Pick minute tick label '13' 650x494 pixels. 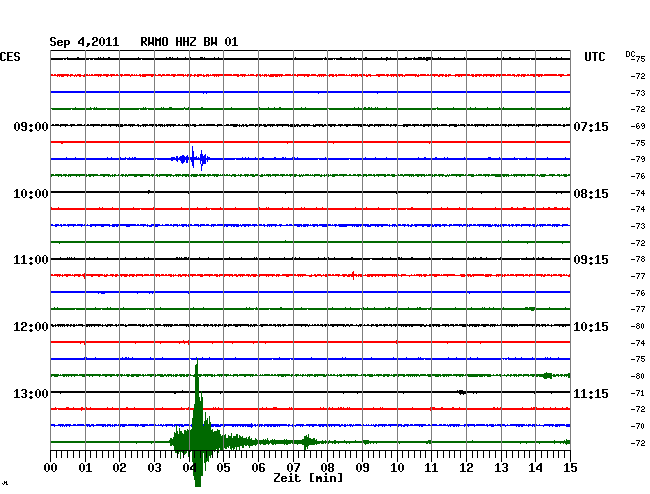coord(501,468)
